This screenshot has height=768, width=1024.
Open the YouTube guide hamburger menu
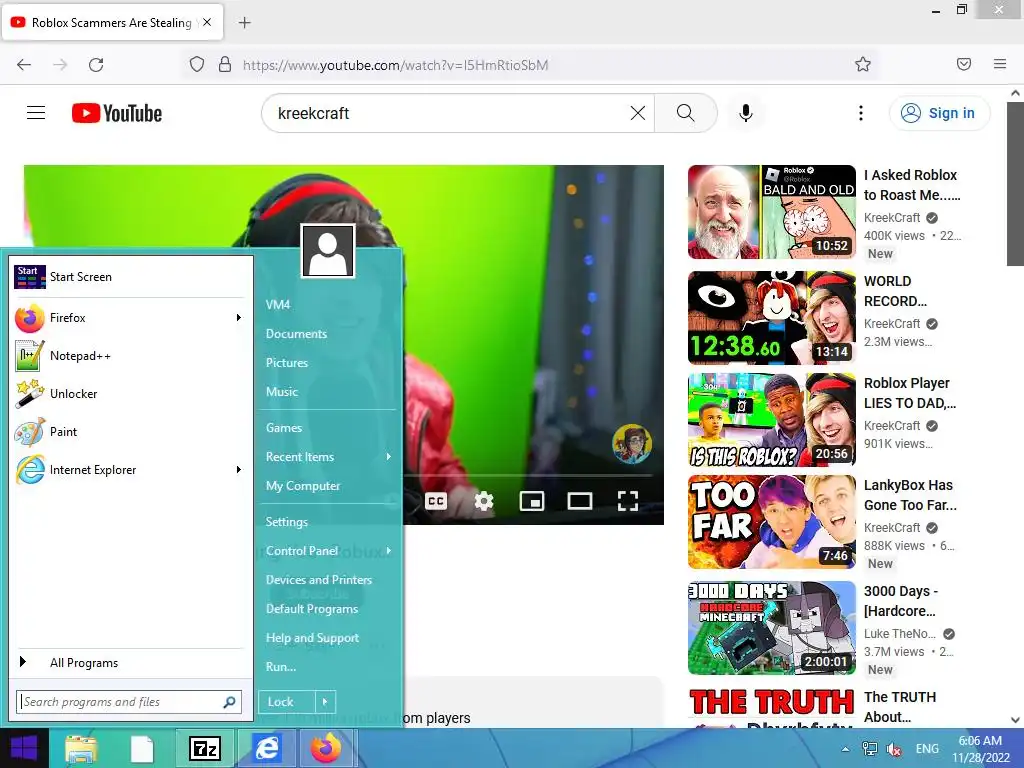click(36, 113)
